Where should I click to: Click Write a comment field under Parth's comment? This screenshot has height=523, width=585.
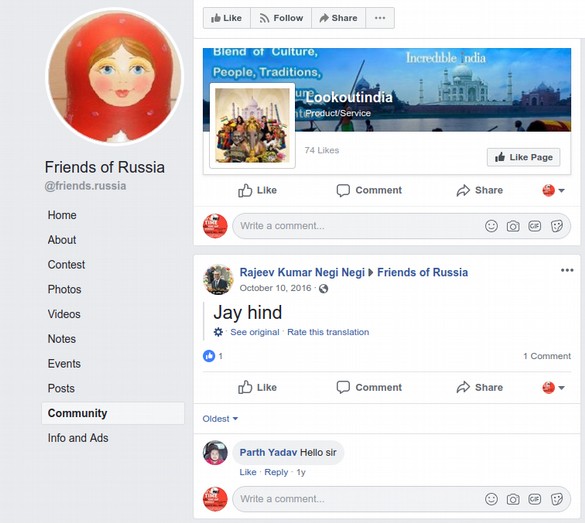pos(401,499)
